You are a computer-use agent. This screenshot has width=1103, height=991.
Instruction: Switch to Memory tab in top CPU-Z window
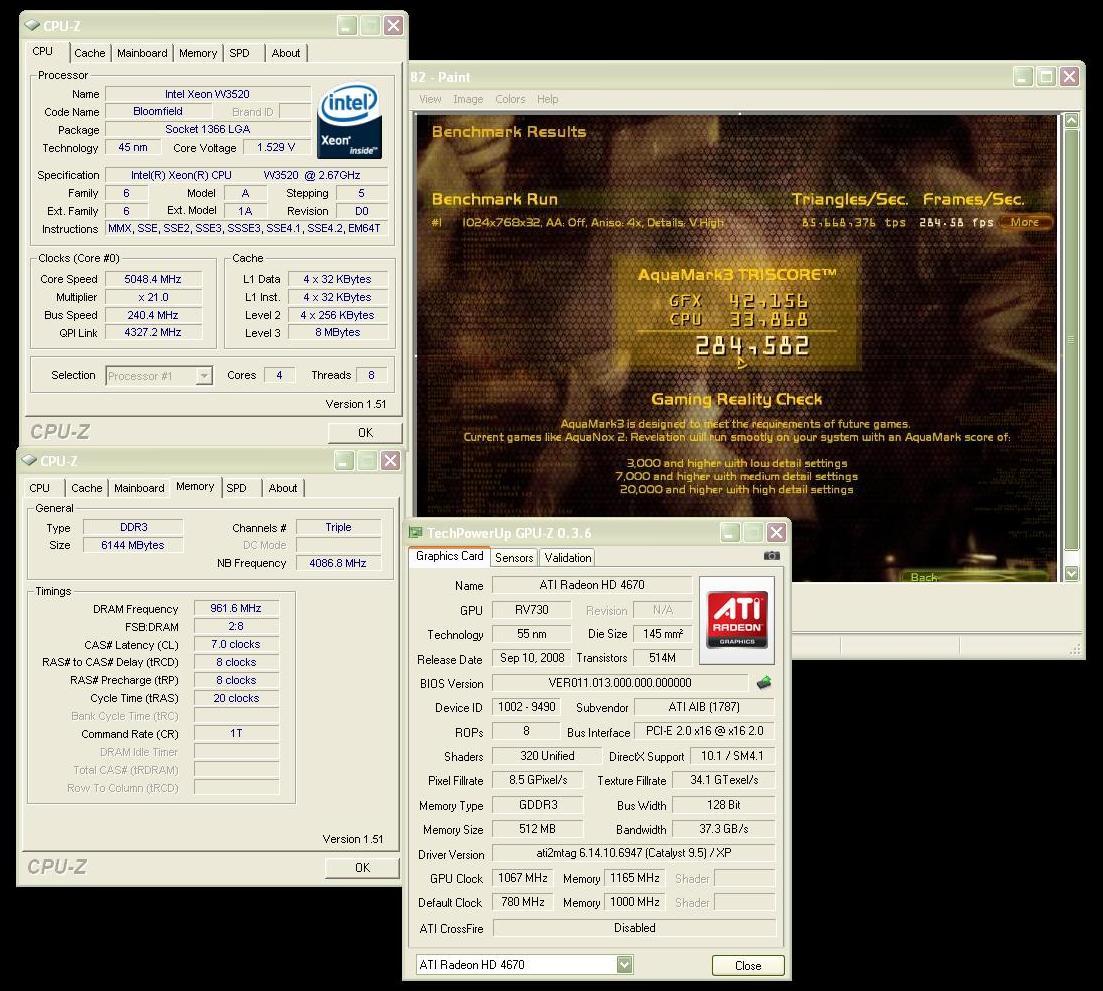coord(198,53)
